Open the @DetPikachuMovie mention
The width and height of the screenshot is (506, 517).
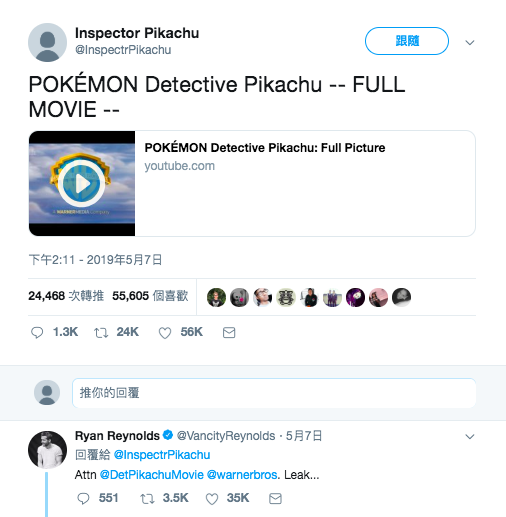(152, 475)
